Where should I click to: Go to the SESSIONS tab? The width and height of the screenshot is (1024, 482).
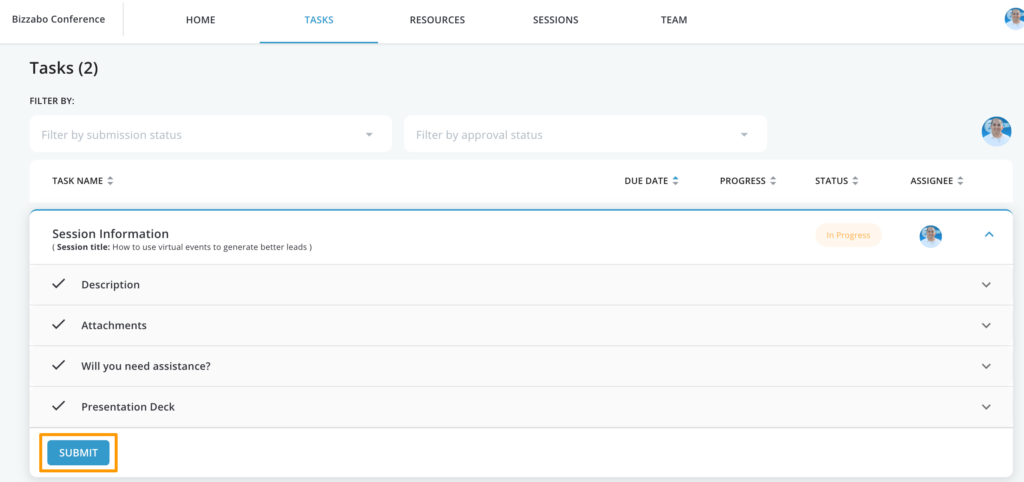click(555, 20)
